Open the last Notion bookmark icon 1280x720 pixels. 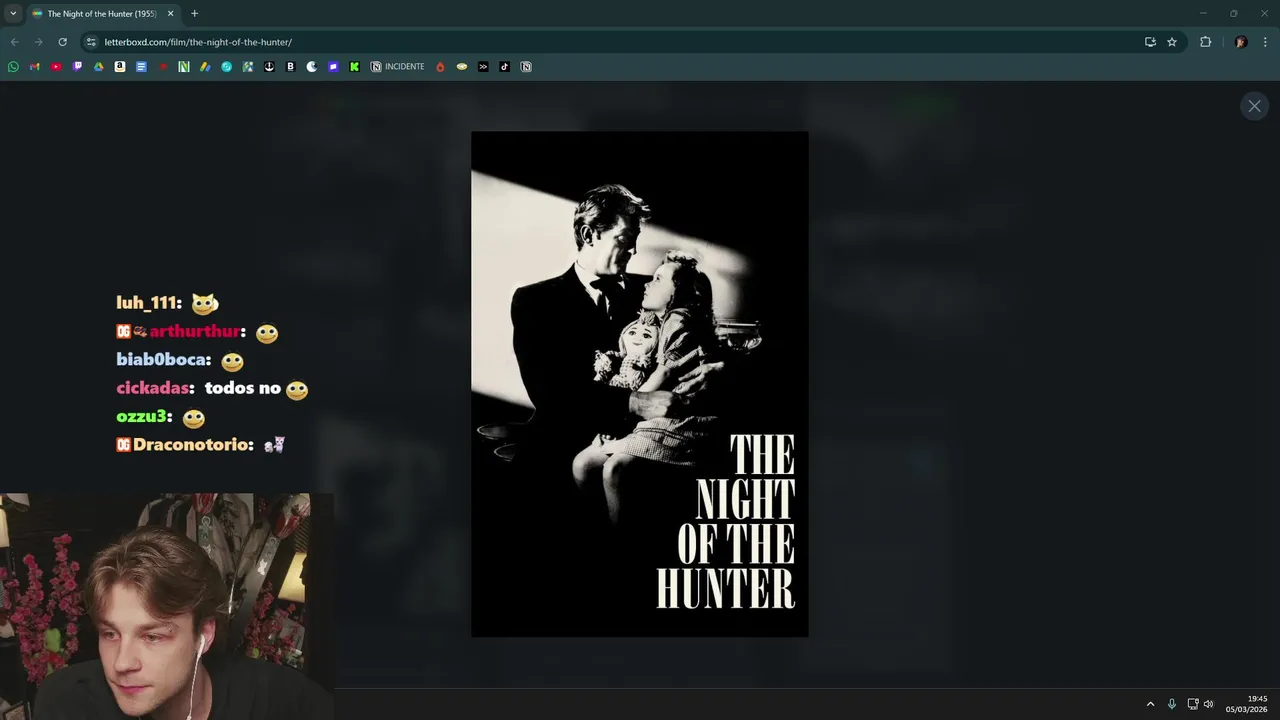(x=526, y=67)
